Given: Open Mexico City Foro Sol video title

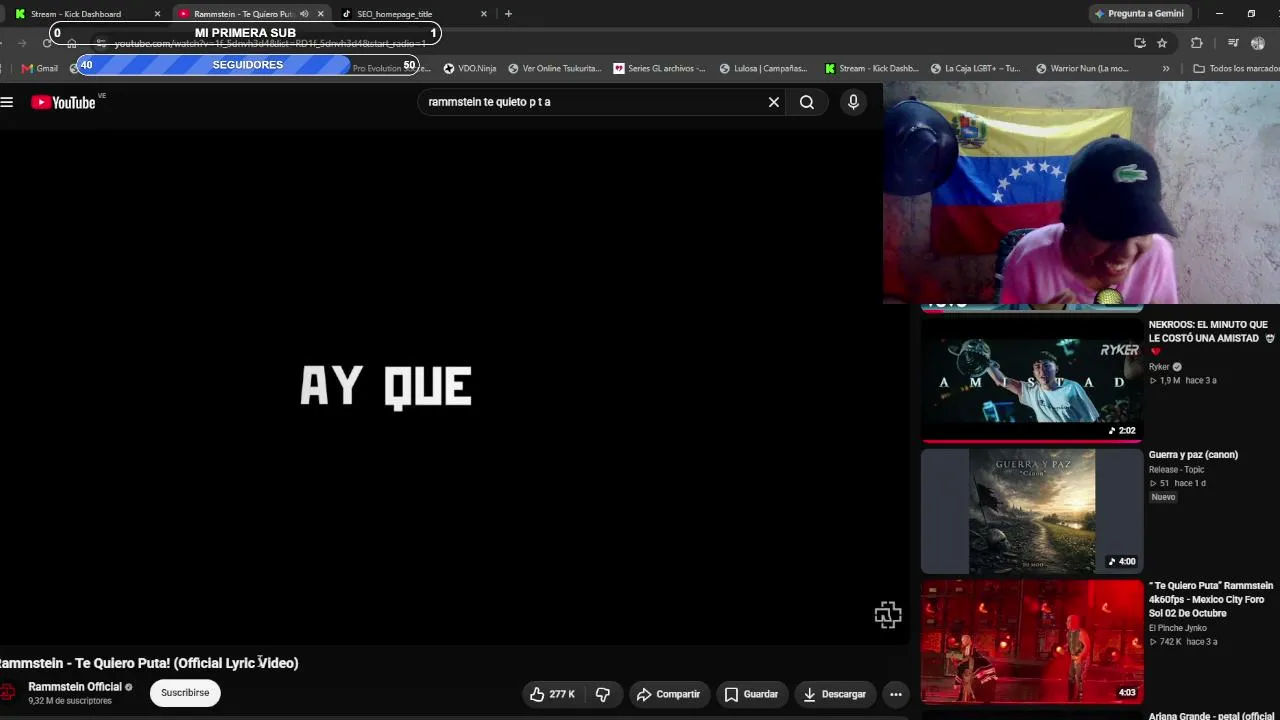Looking at the screenshot, I should pos(1210,600).
